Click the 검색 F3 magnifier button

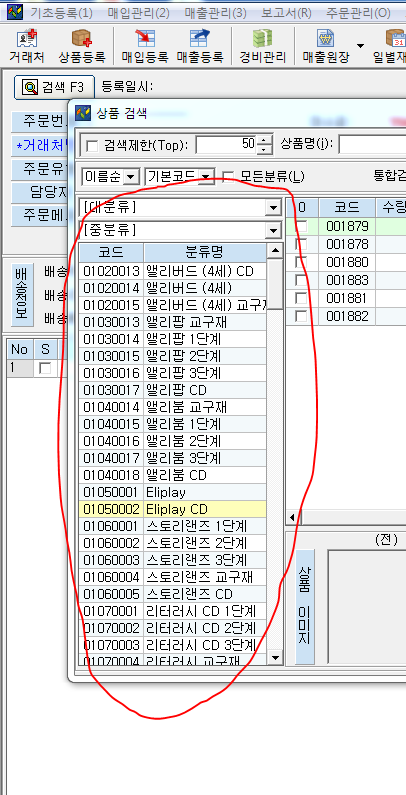(54, 87)
